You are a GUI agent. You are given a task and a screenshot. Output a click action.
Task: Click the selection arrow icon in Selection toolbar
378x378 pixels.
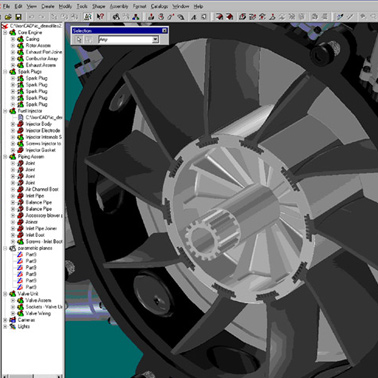[79, 40]
